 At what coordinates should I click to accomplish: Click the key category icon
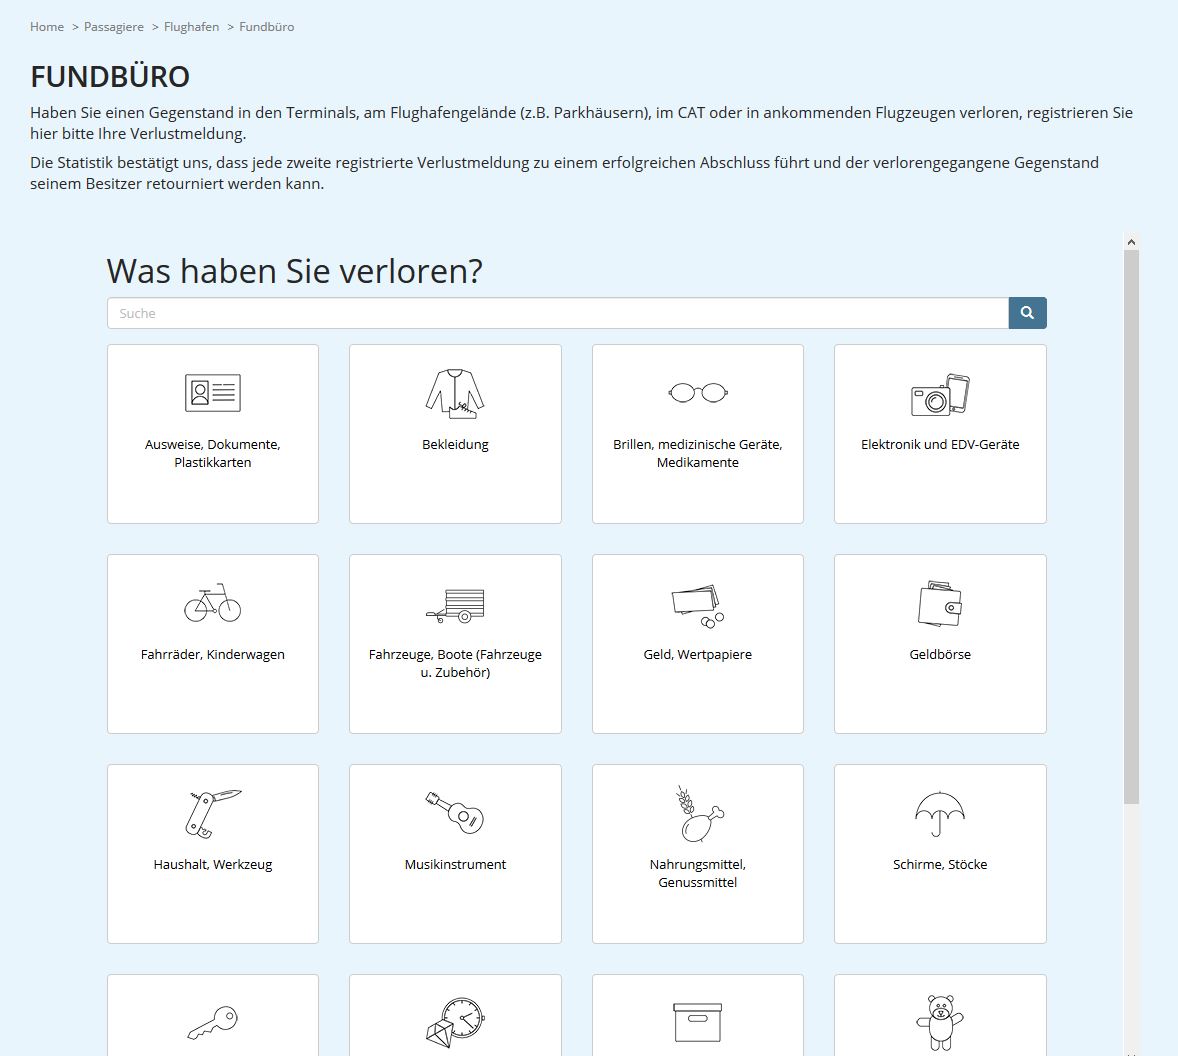coord(212,1022)
